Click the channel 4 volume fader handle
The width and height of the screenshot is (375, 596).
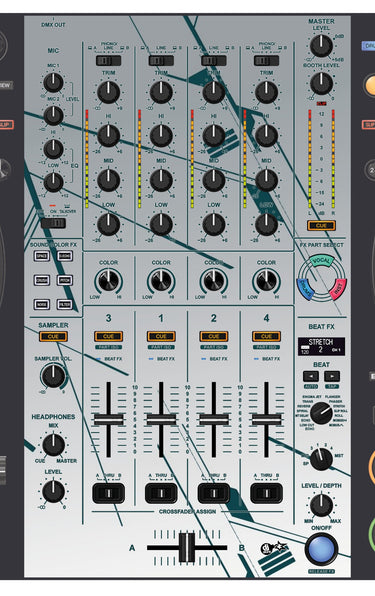point(266,420)
